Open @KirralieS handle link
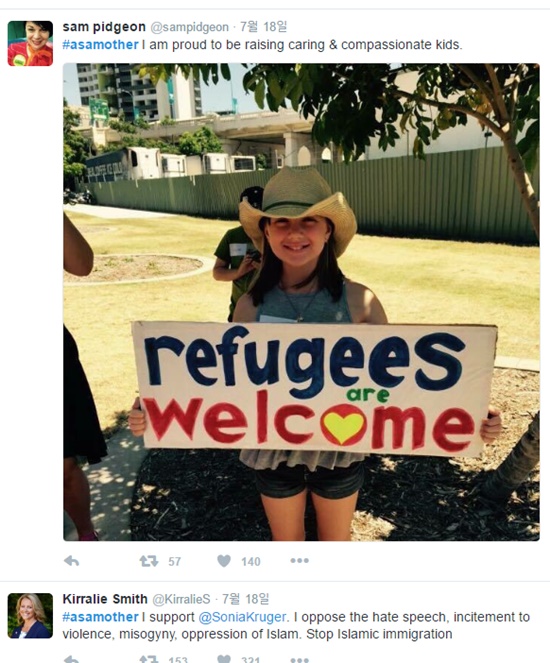 coord(181,600)
